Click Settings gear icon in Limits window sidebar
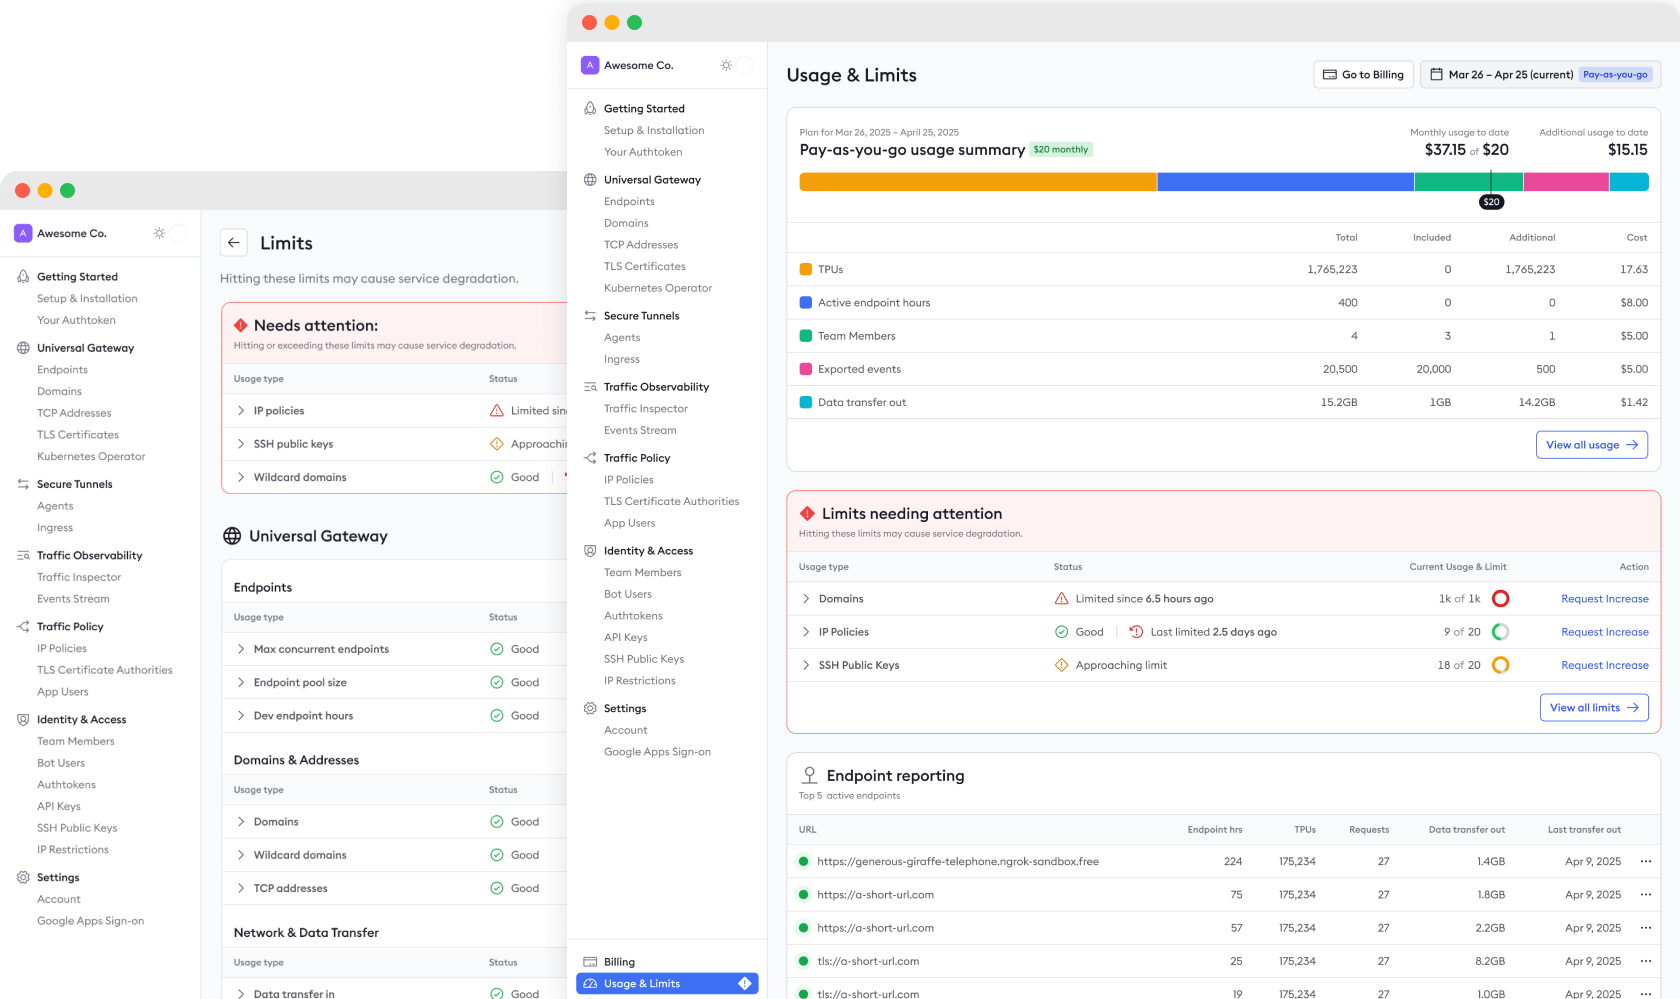The width and height of the screenshot is (1680, 999). pyautogui.click(x=23, y=877)
